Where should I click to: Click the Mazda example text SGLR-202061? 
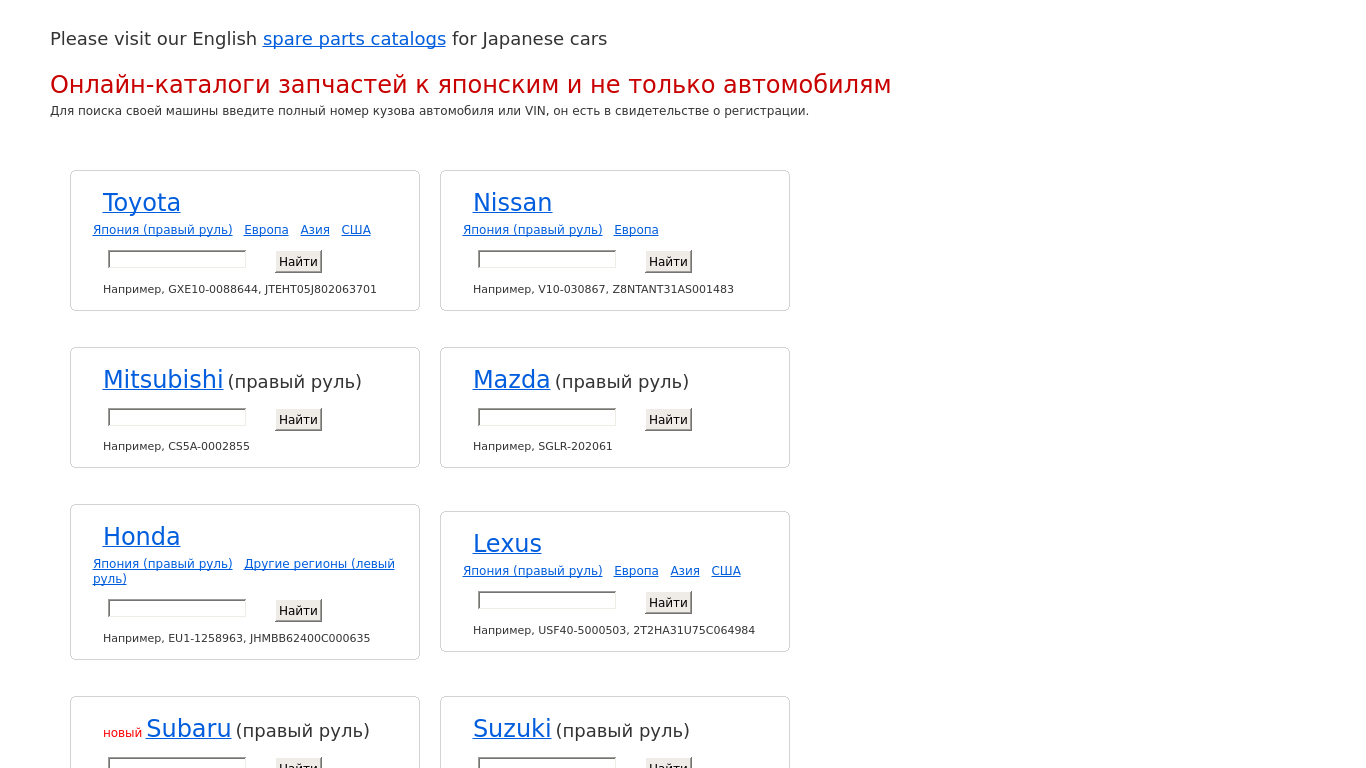[575, 447]
